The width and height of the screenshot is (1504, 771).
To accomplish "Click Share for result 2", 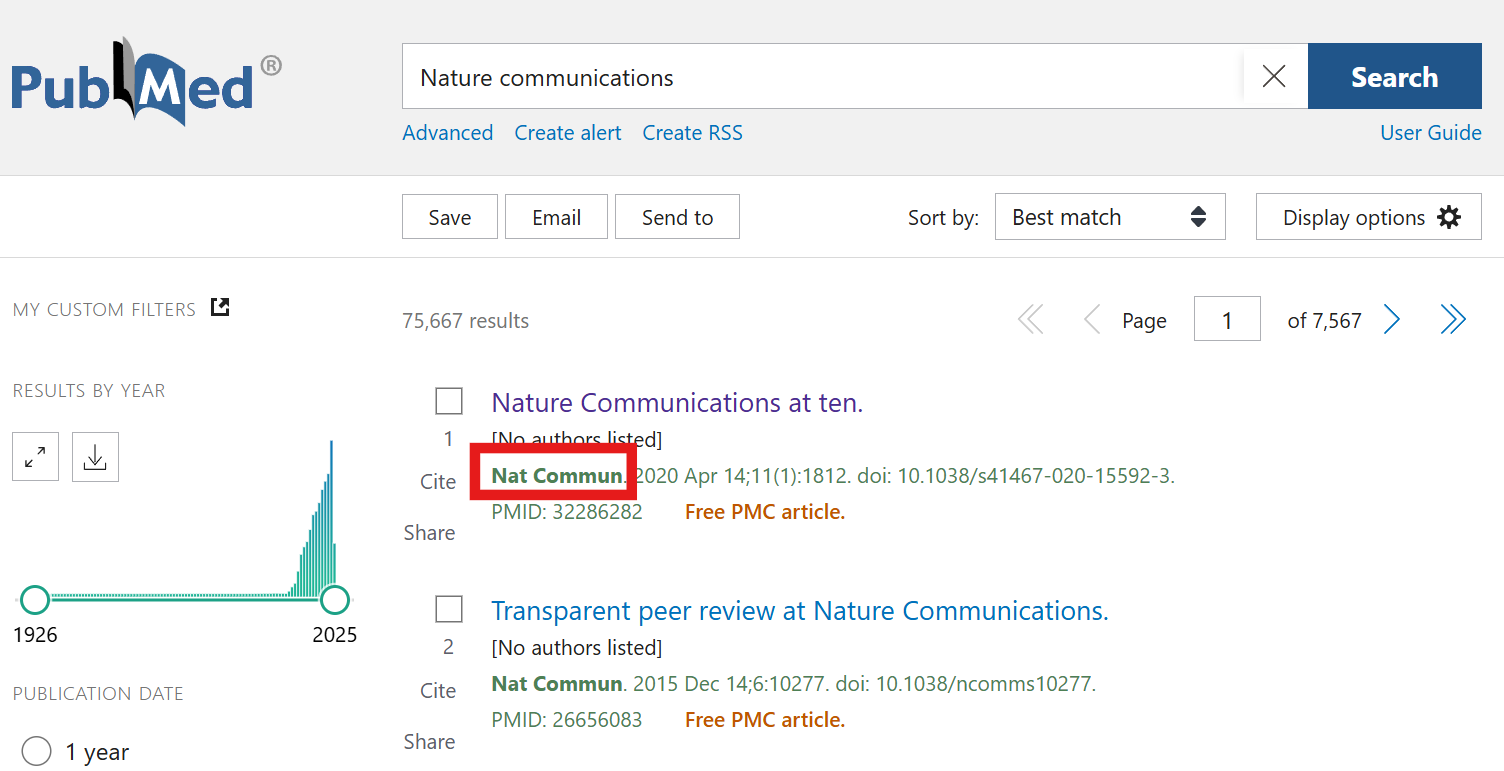I will coord(429,742).
